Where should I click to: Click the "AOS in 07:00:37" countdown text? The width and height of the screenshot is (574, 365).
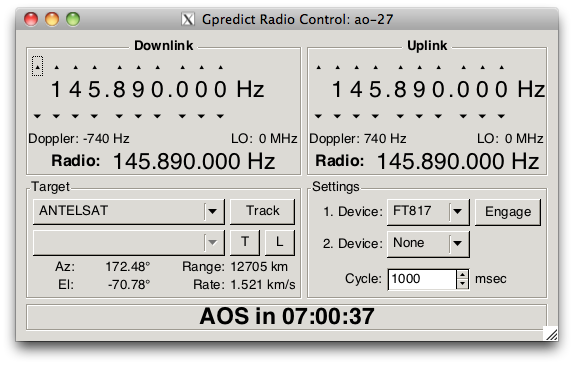coord(287,316)
